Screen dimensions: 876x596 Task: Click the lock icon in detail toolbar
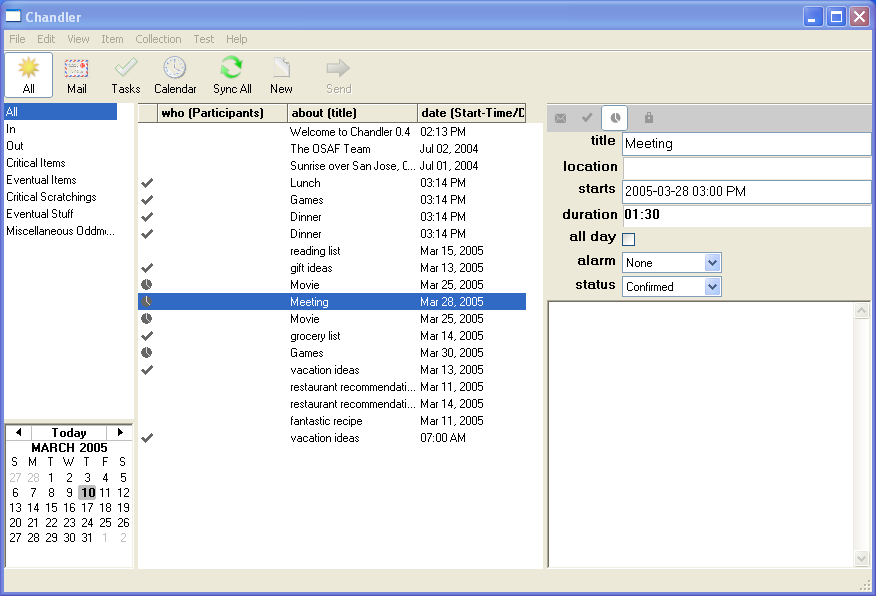pyautogui.click(x=649, y=118)
